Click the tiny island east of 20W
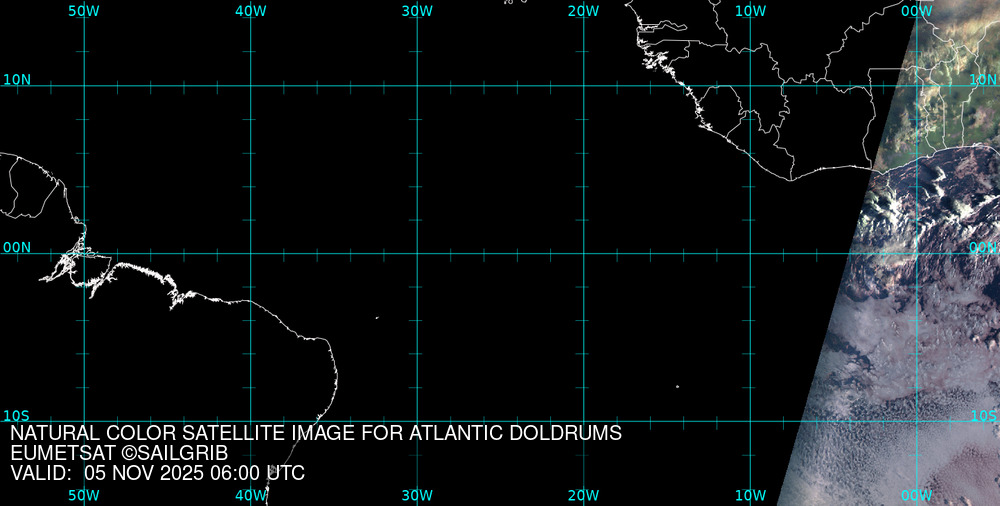This screenshot has width=1000, height=506. point(677,387)
